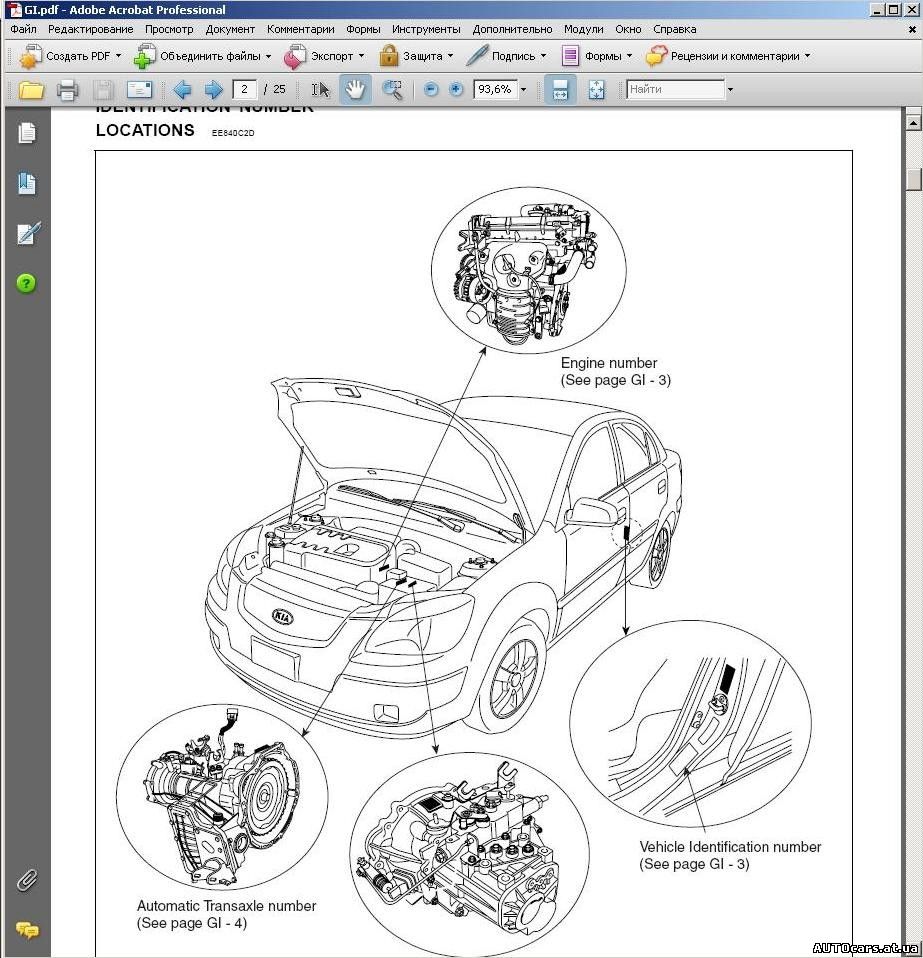923x958 pixels.
Task: Open the Дополнительно menu
Action: coord(512,29)
